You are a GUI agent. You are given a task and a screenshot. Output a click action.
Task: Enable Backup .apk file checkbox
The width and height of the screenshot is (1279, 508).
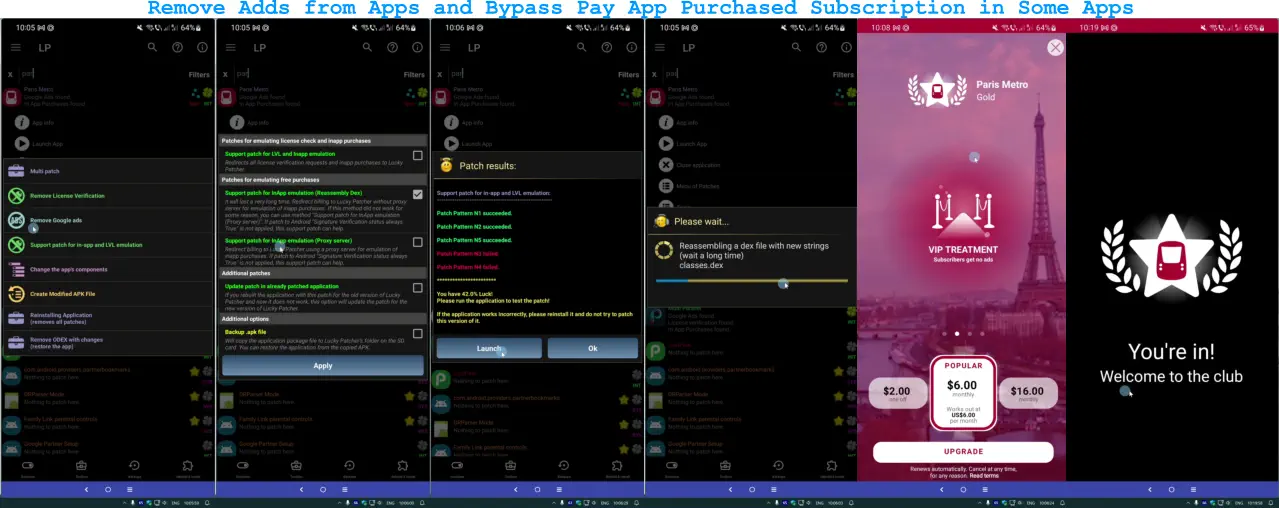[417, 334]
